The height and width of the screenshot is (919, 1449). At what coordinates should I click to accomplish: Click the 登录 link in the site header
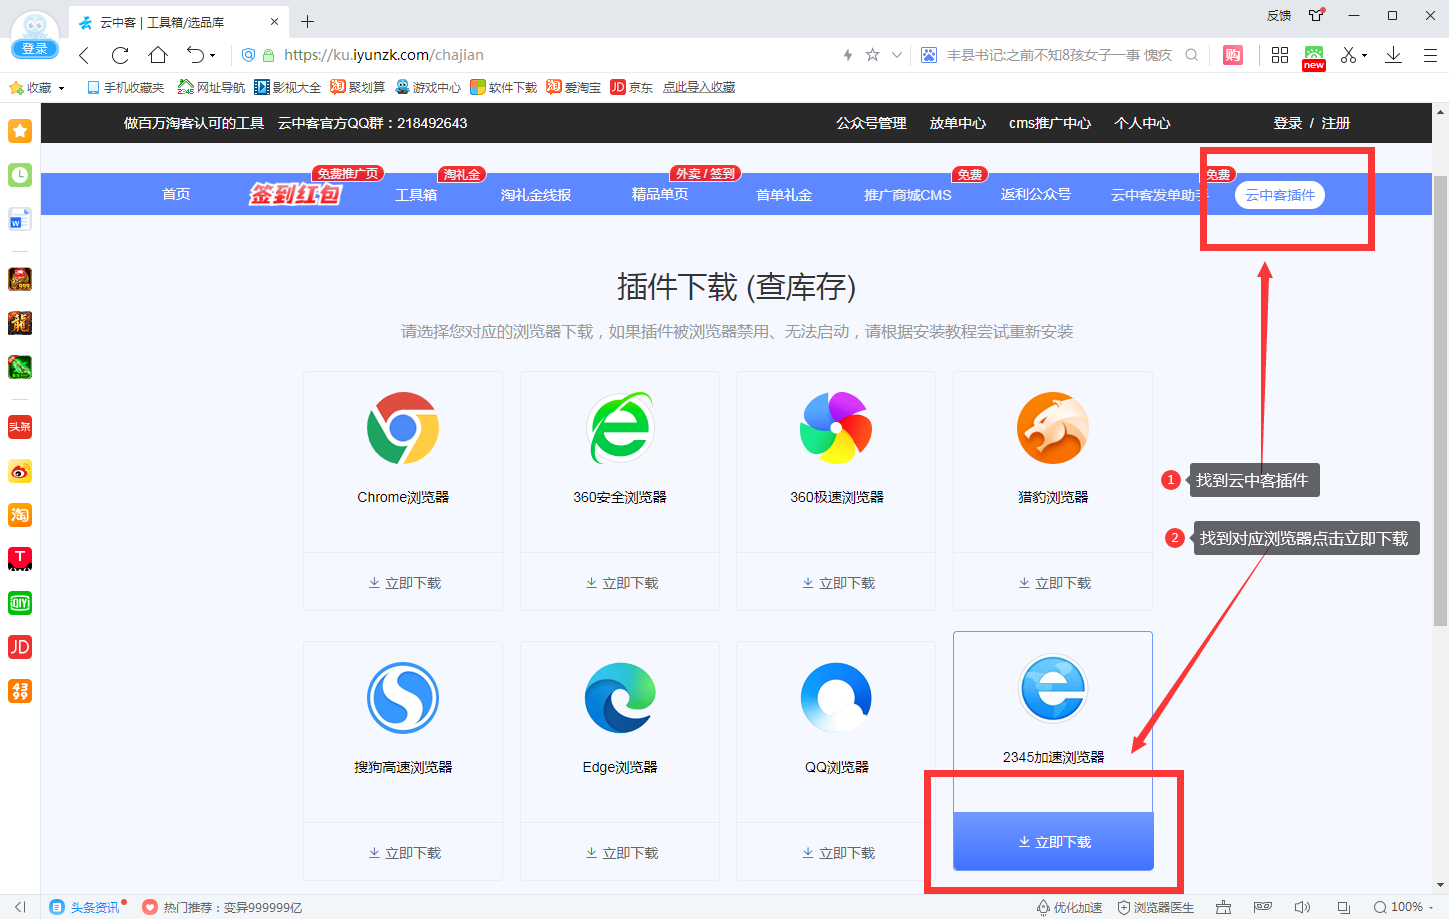point(1288,123)
